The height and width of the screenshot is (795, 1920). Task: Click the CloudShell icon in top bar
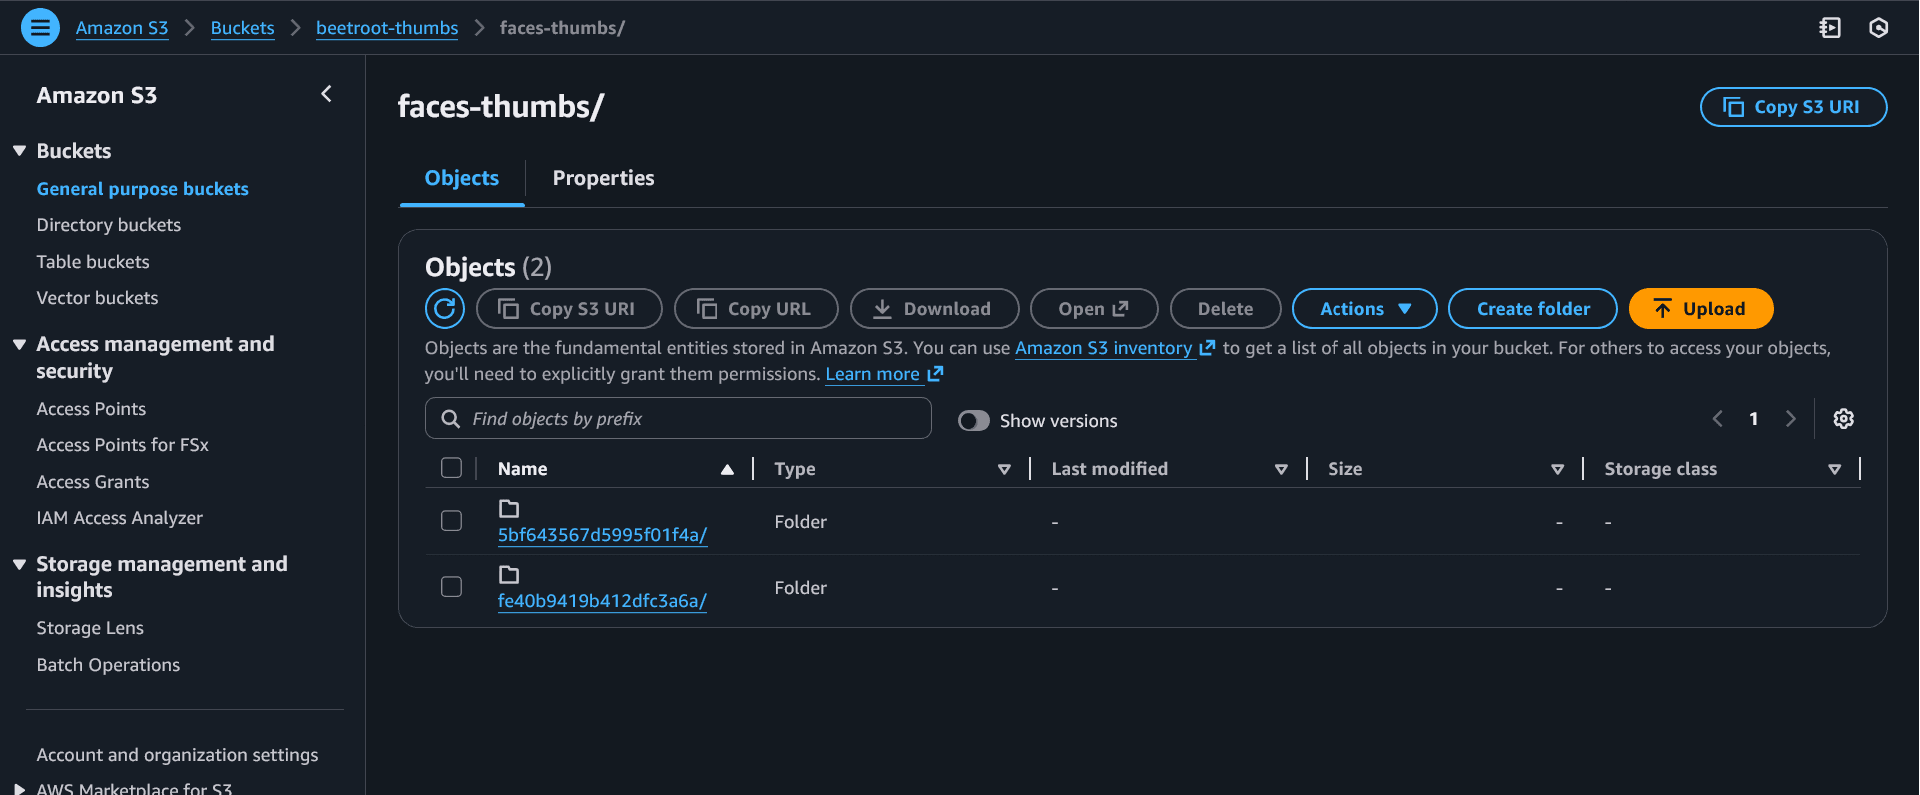(1829, 28)
